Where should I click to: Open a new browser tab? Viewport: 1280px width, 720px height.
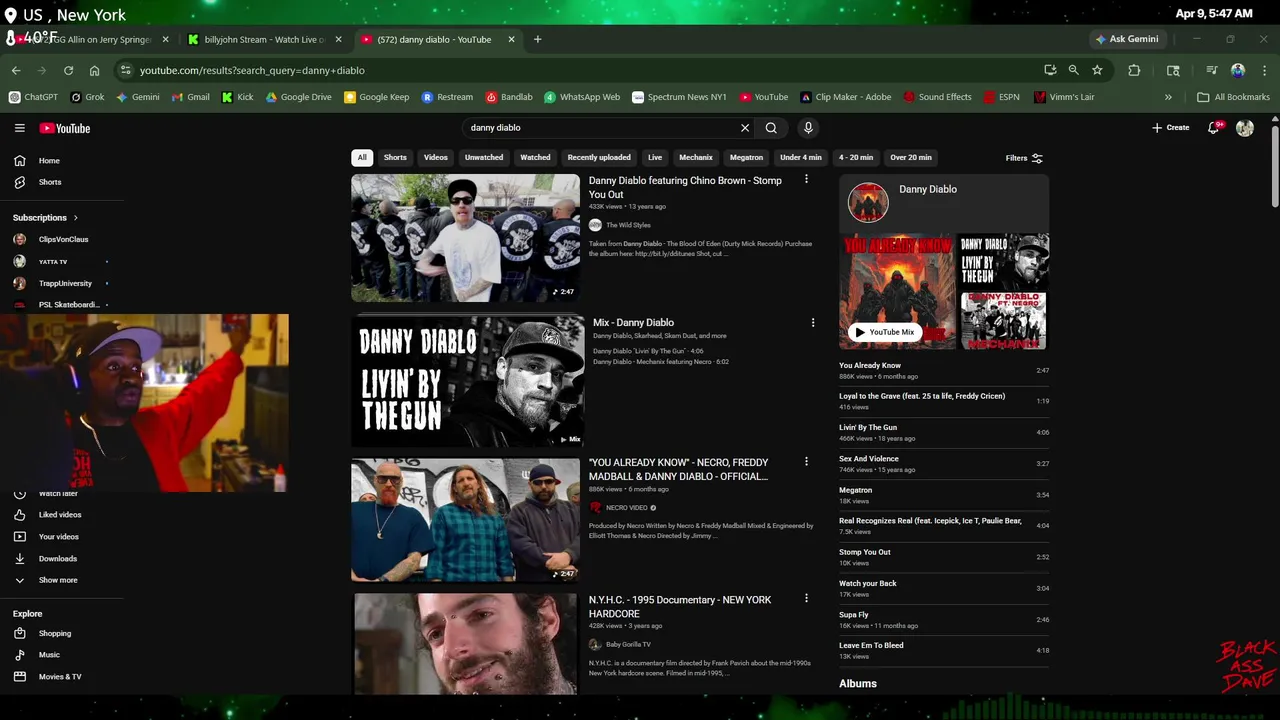537,39
